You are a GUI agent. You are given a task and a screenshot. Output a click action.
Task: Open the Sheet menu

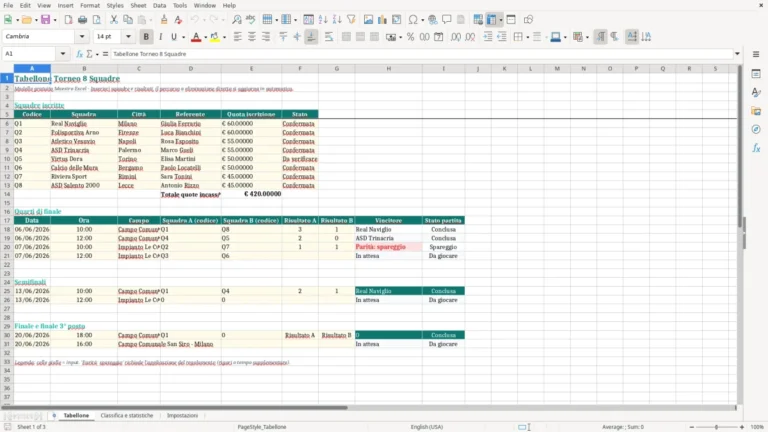(x=138, y=5)
